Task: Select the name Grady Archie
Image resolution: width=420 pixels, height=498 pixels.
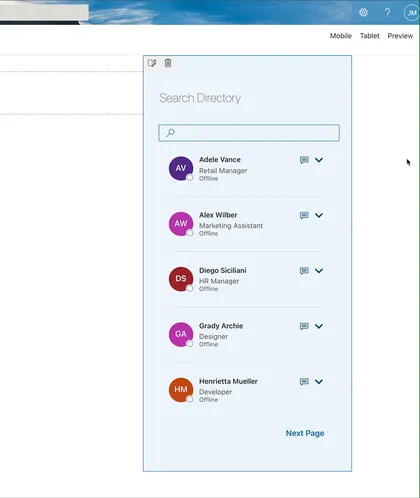Action: coord(221,326)
